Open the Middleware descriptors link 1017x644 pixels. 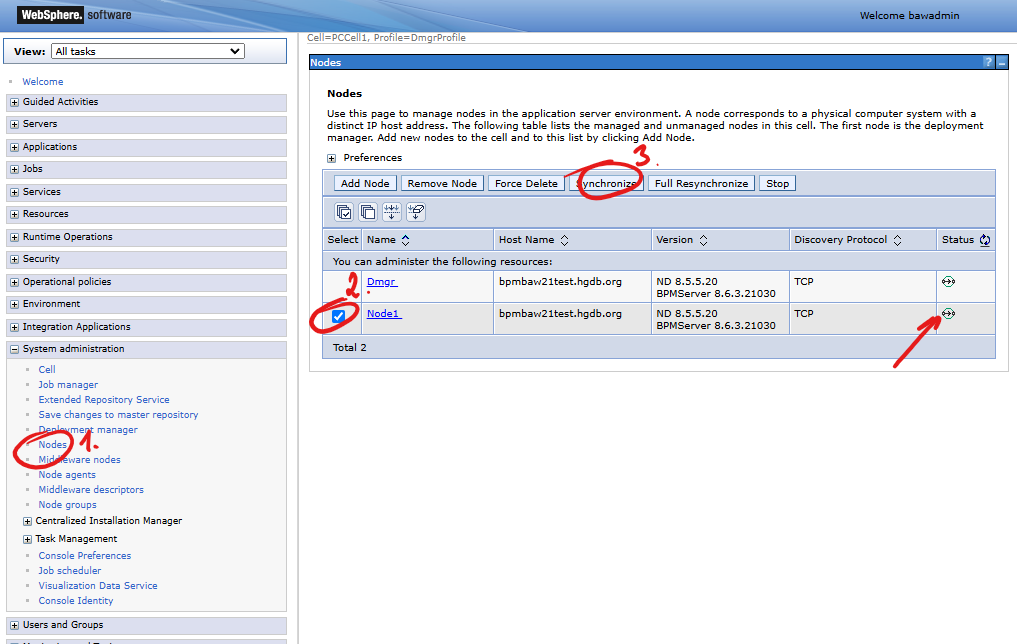pos(91,490)
